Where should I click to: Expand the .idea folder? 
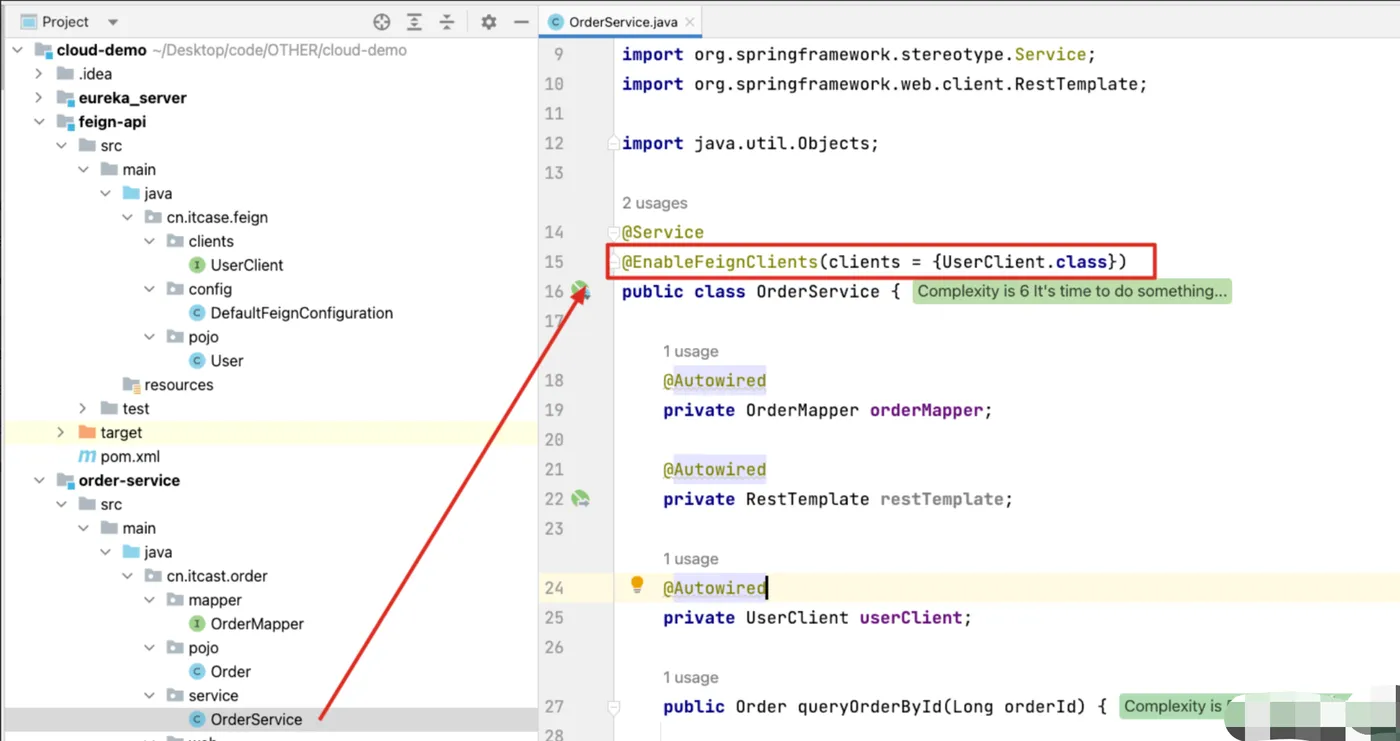(39, 74)
